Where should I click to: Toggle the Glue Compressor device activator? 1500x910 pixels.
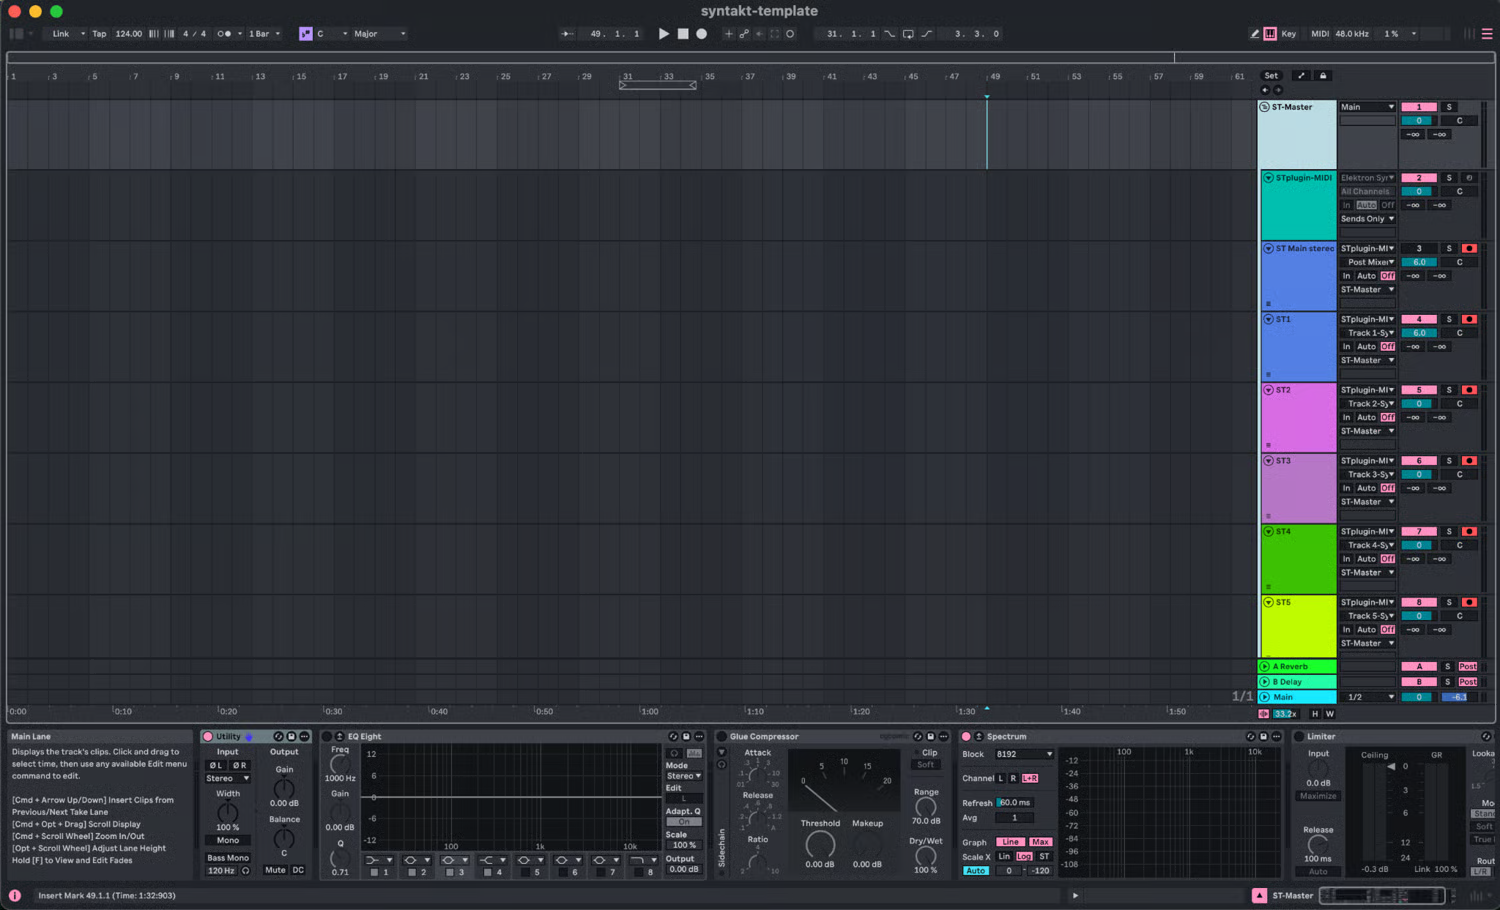[x=721, y=737]
